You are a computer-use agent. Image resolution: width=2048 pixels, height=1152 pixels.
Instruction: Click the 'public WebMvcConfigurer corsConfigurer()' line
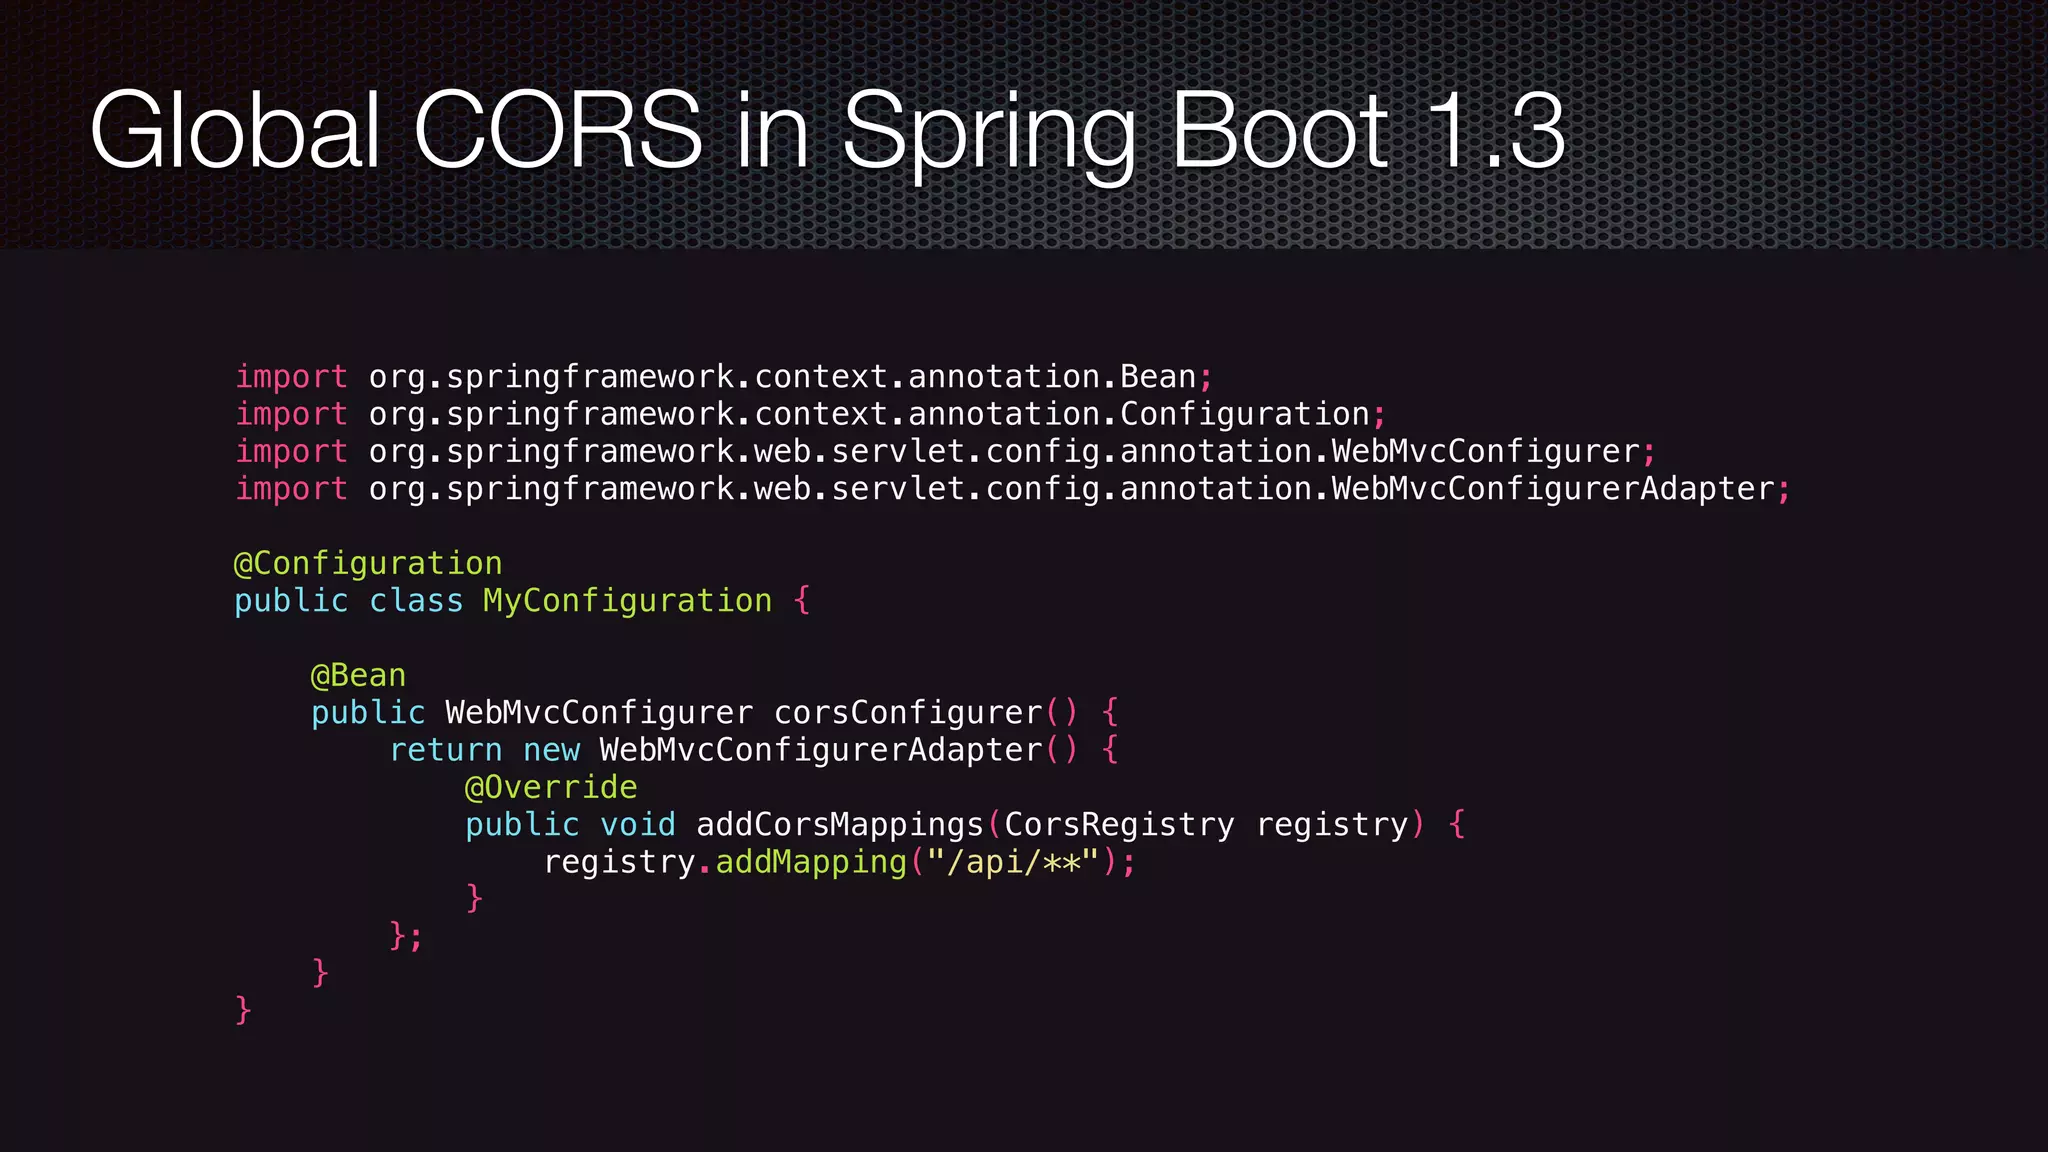[715, 713]
